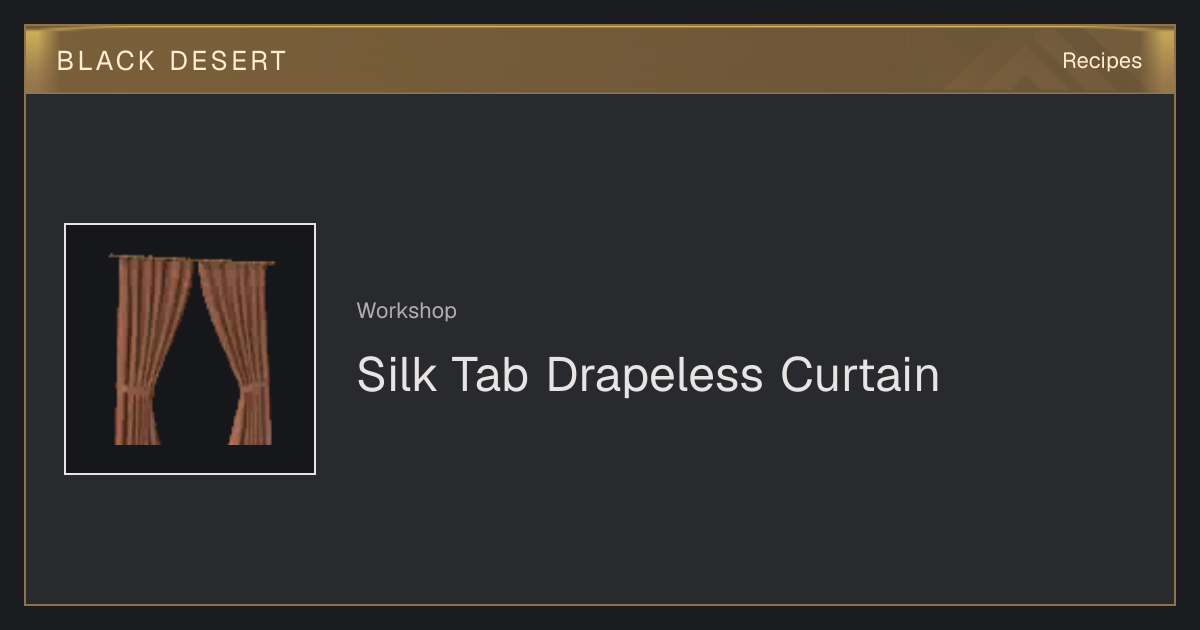
Task: Click the left curtain panel in the icon
Action: point(150,350)
